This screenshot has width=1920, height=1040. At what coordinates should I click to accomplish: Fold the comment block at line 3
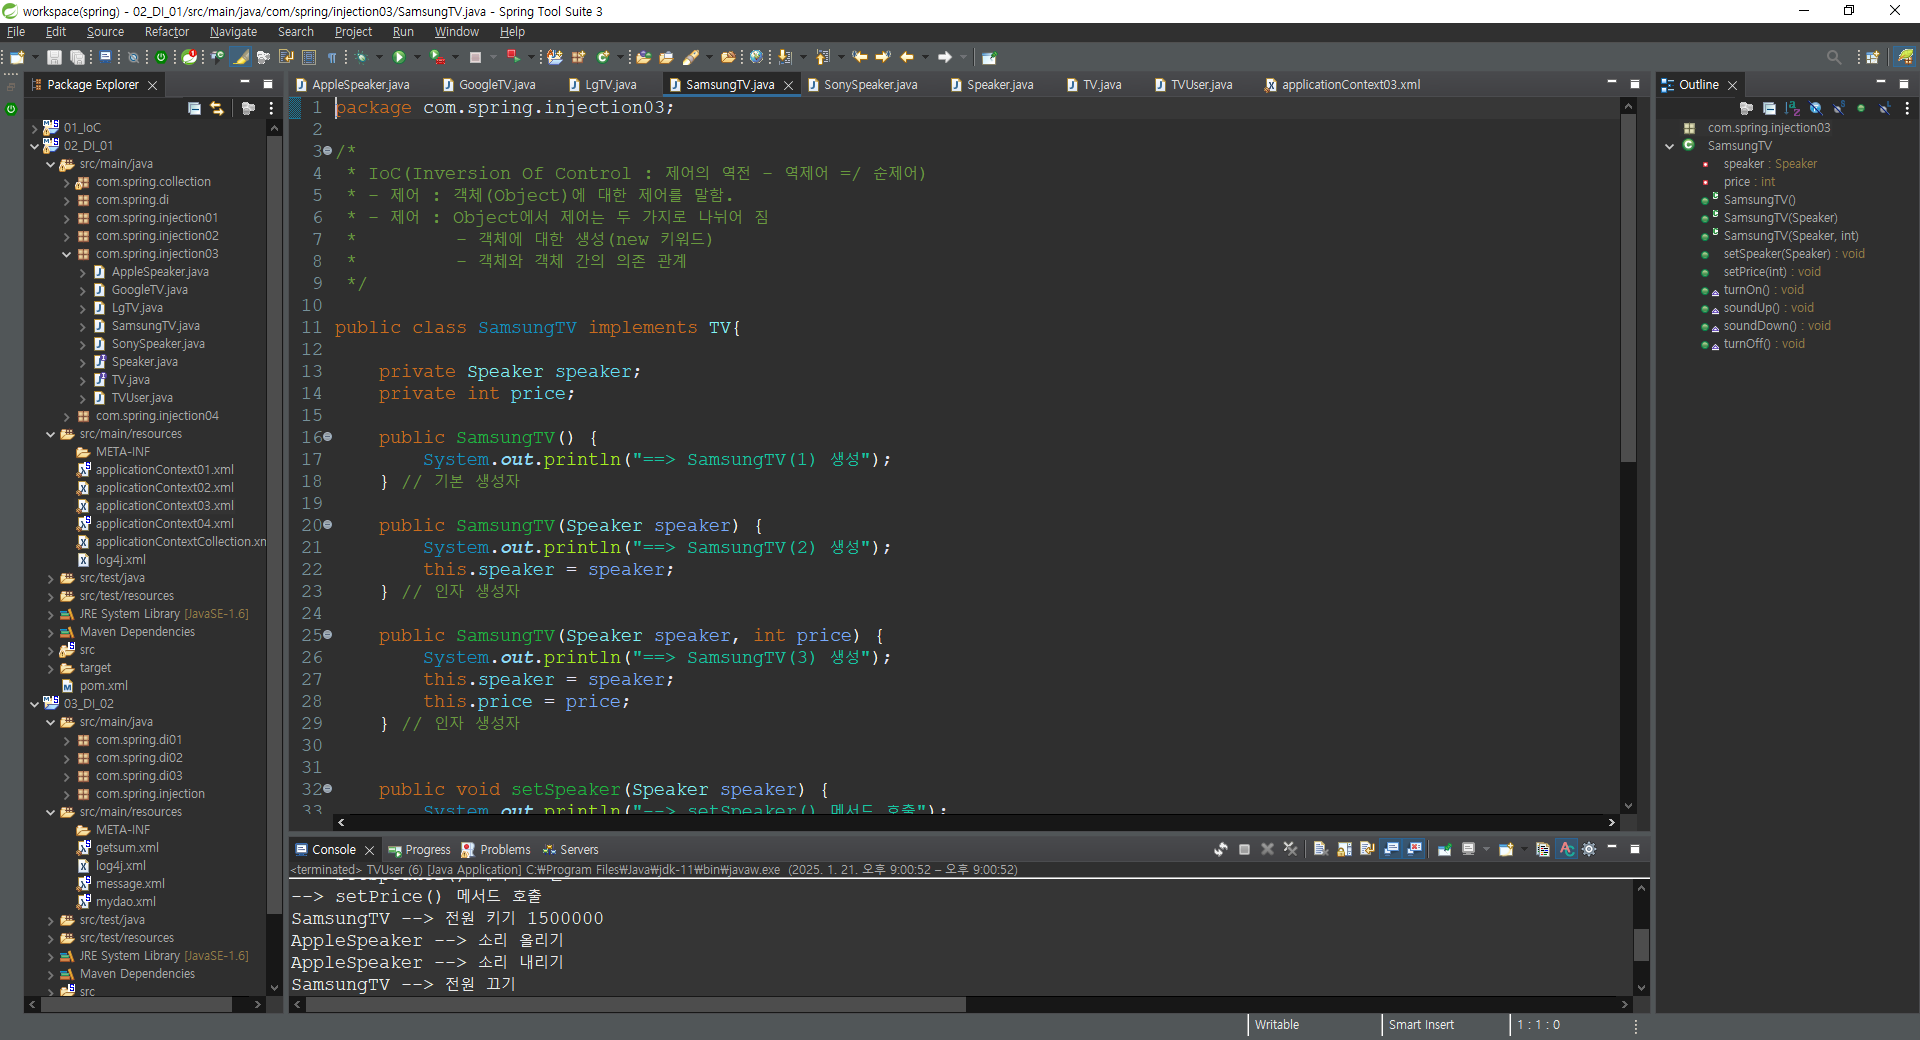tap(327, 151)
